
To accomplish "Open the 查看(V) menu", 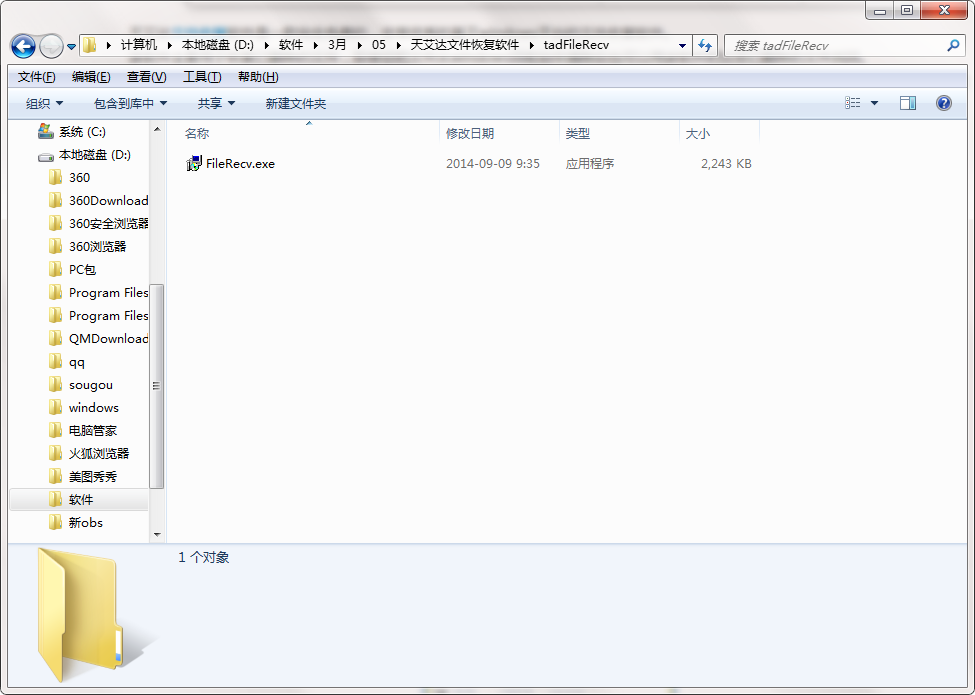I will 146,76.
